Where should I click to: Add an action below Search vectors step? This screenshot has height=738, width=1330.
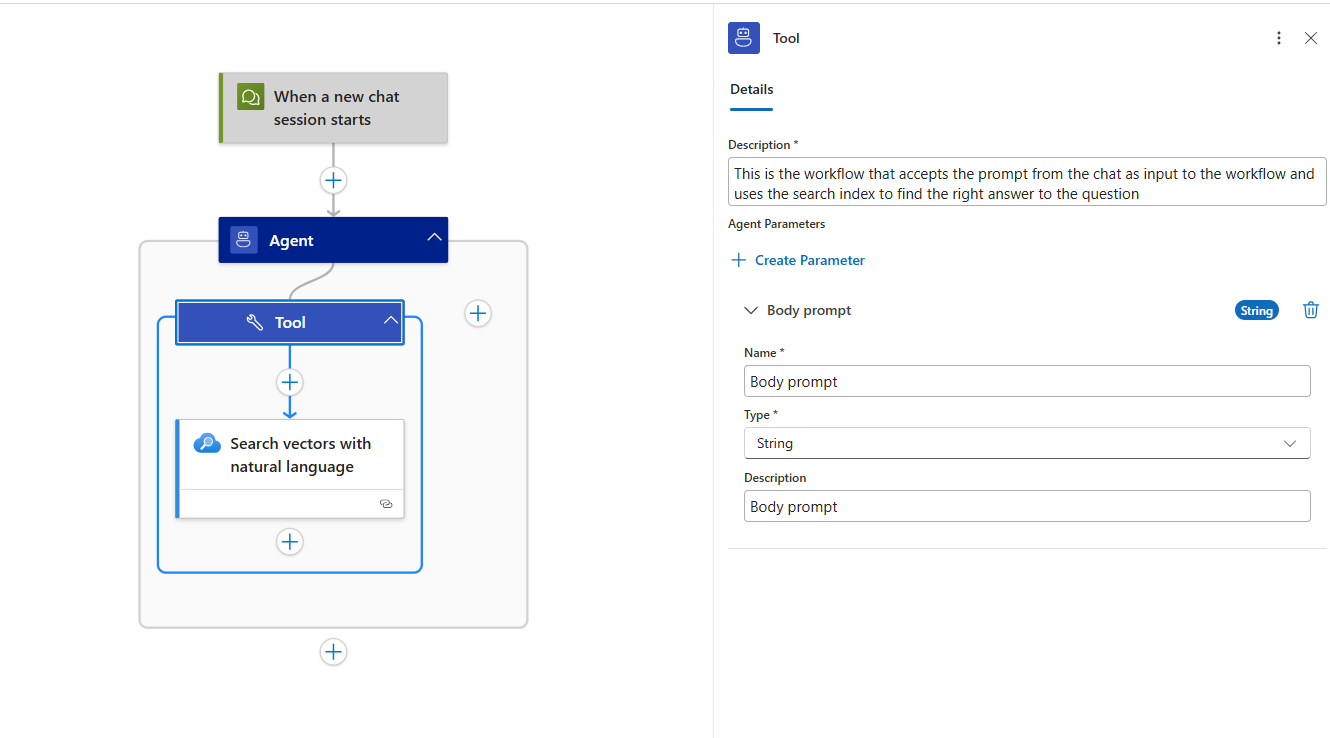click(x=290, y=542)
